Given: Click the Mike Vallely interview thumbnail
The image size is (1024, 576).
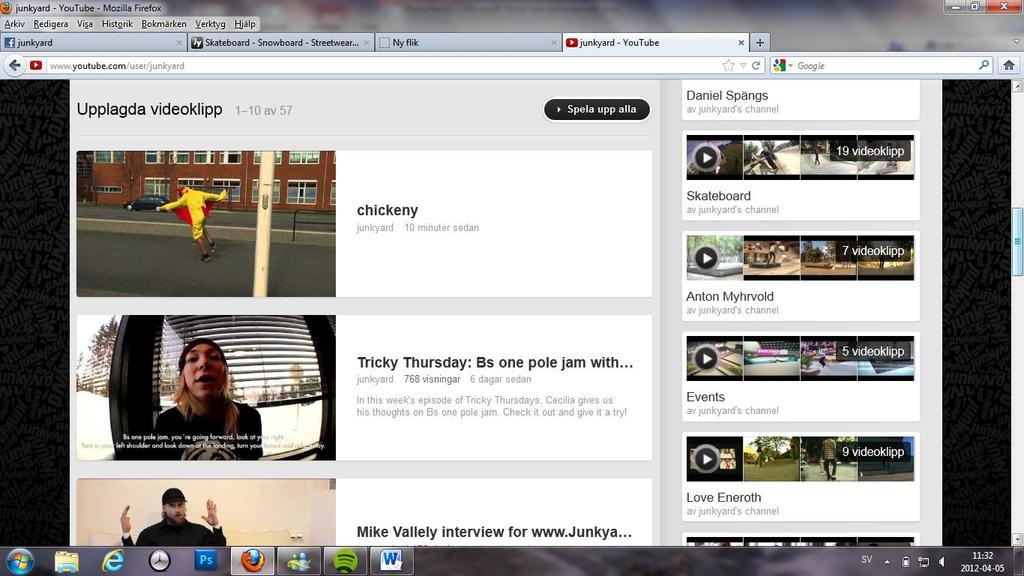Looking at the screenshot, I should 206,513.
